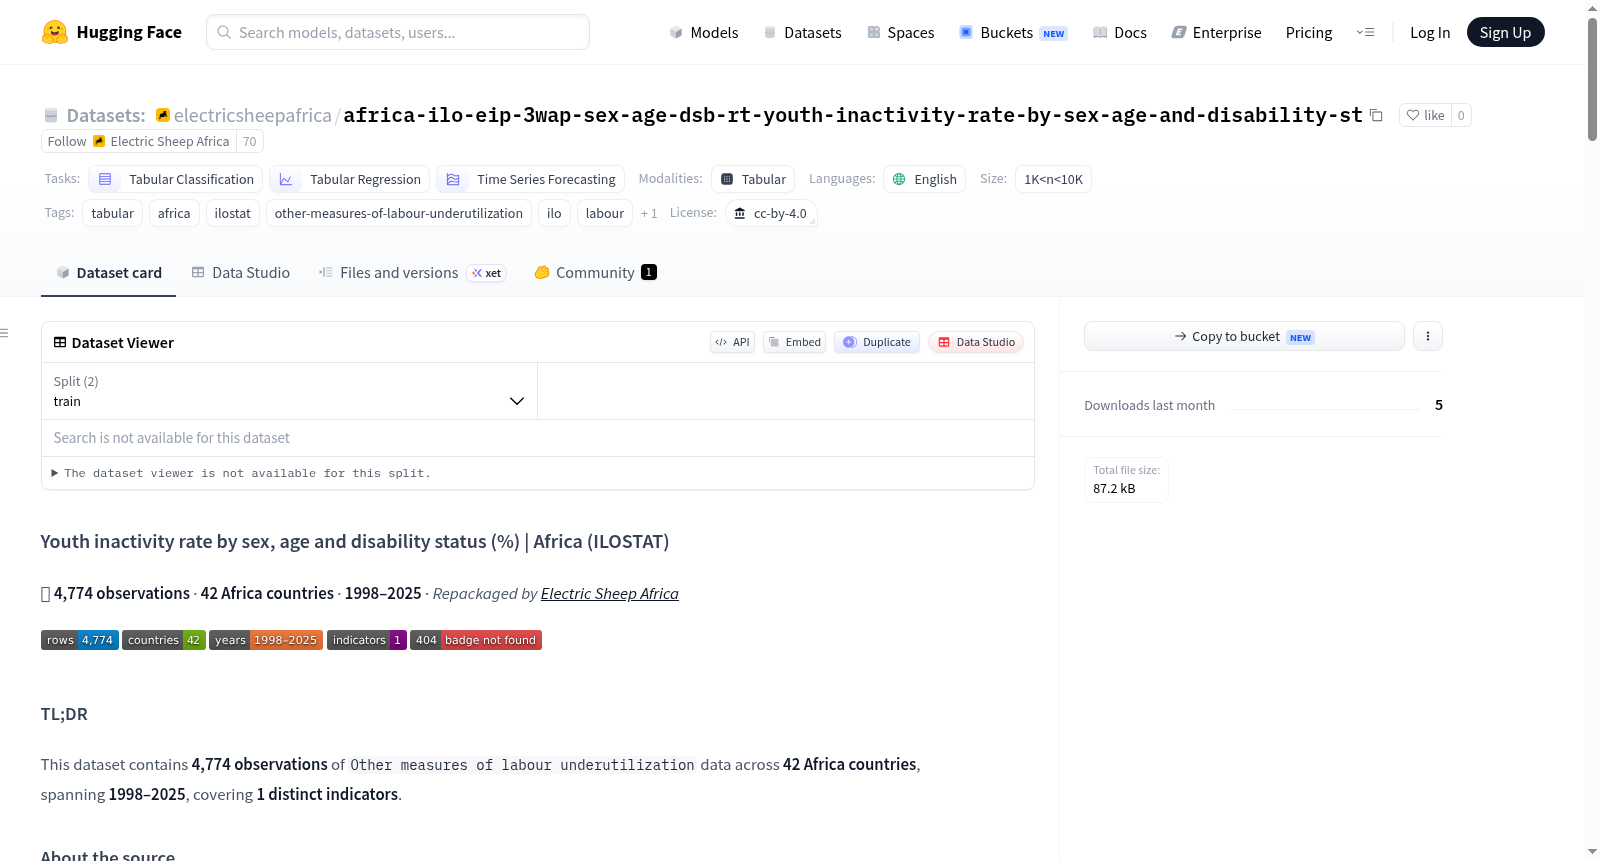
Task: Follow Electric Sheep Africa
Action: click(x=139, y=141)
